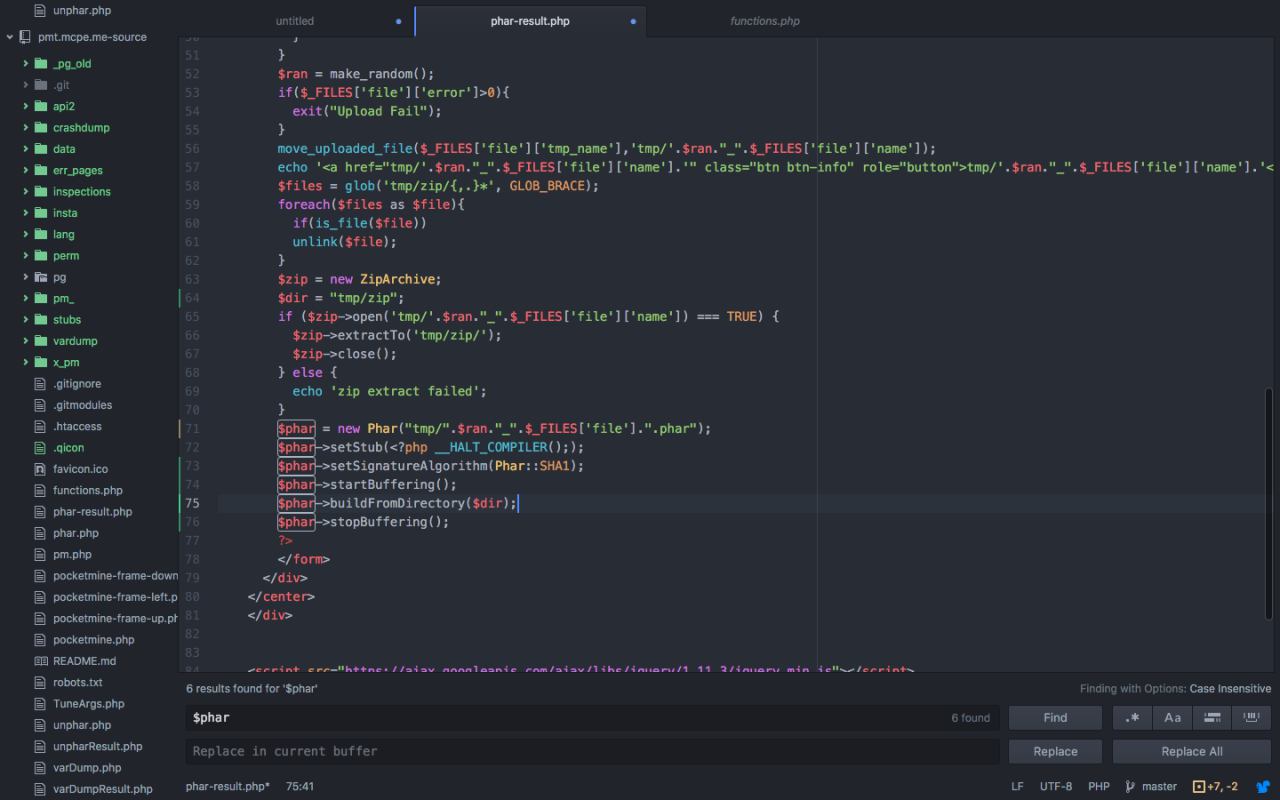Click the pm_ folder icon
The width and height of the screenshot is (1280, 800).
41,298
